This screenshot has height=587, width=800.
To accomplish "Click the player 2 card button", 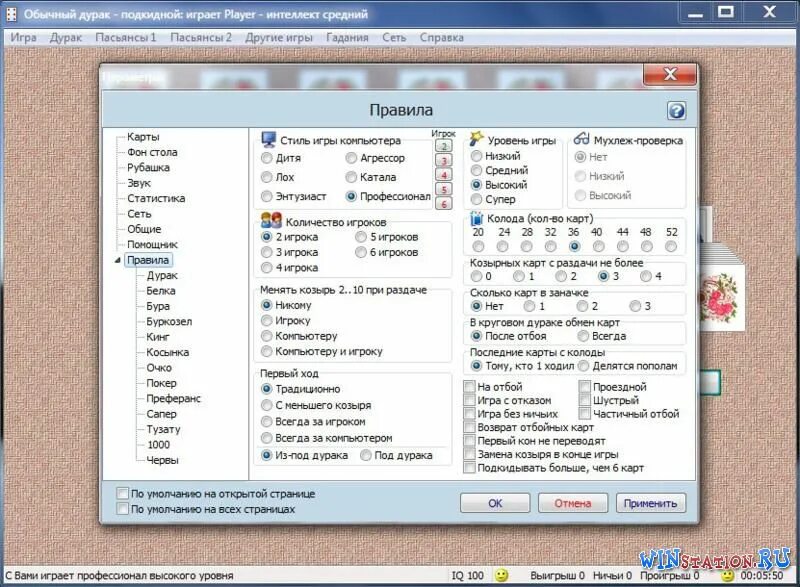I will tap(444, 146).
